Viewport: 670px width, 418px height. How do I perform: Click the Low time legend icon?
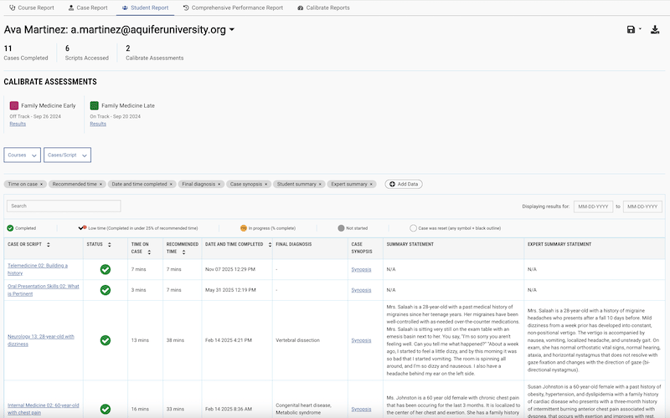coord(82,228)
